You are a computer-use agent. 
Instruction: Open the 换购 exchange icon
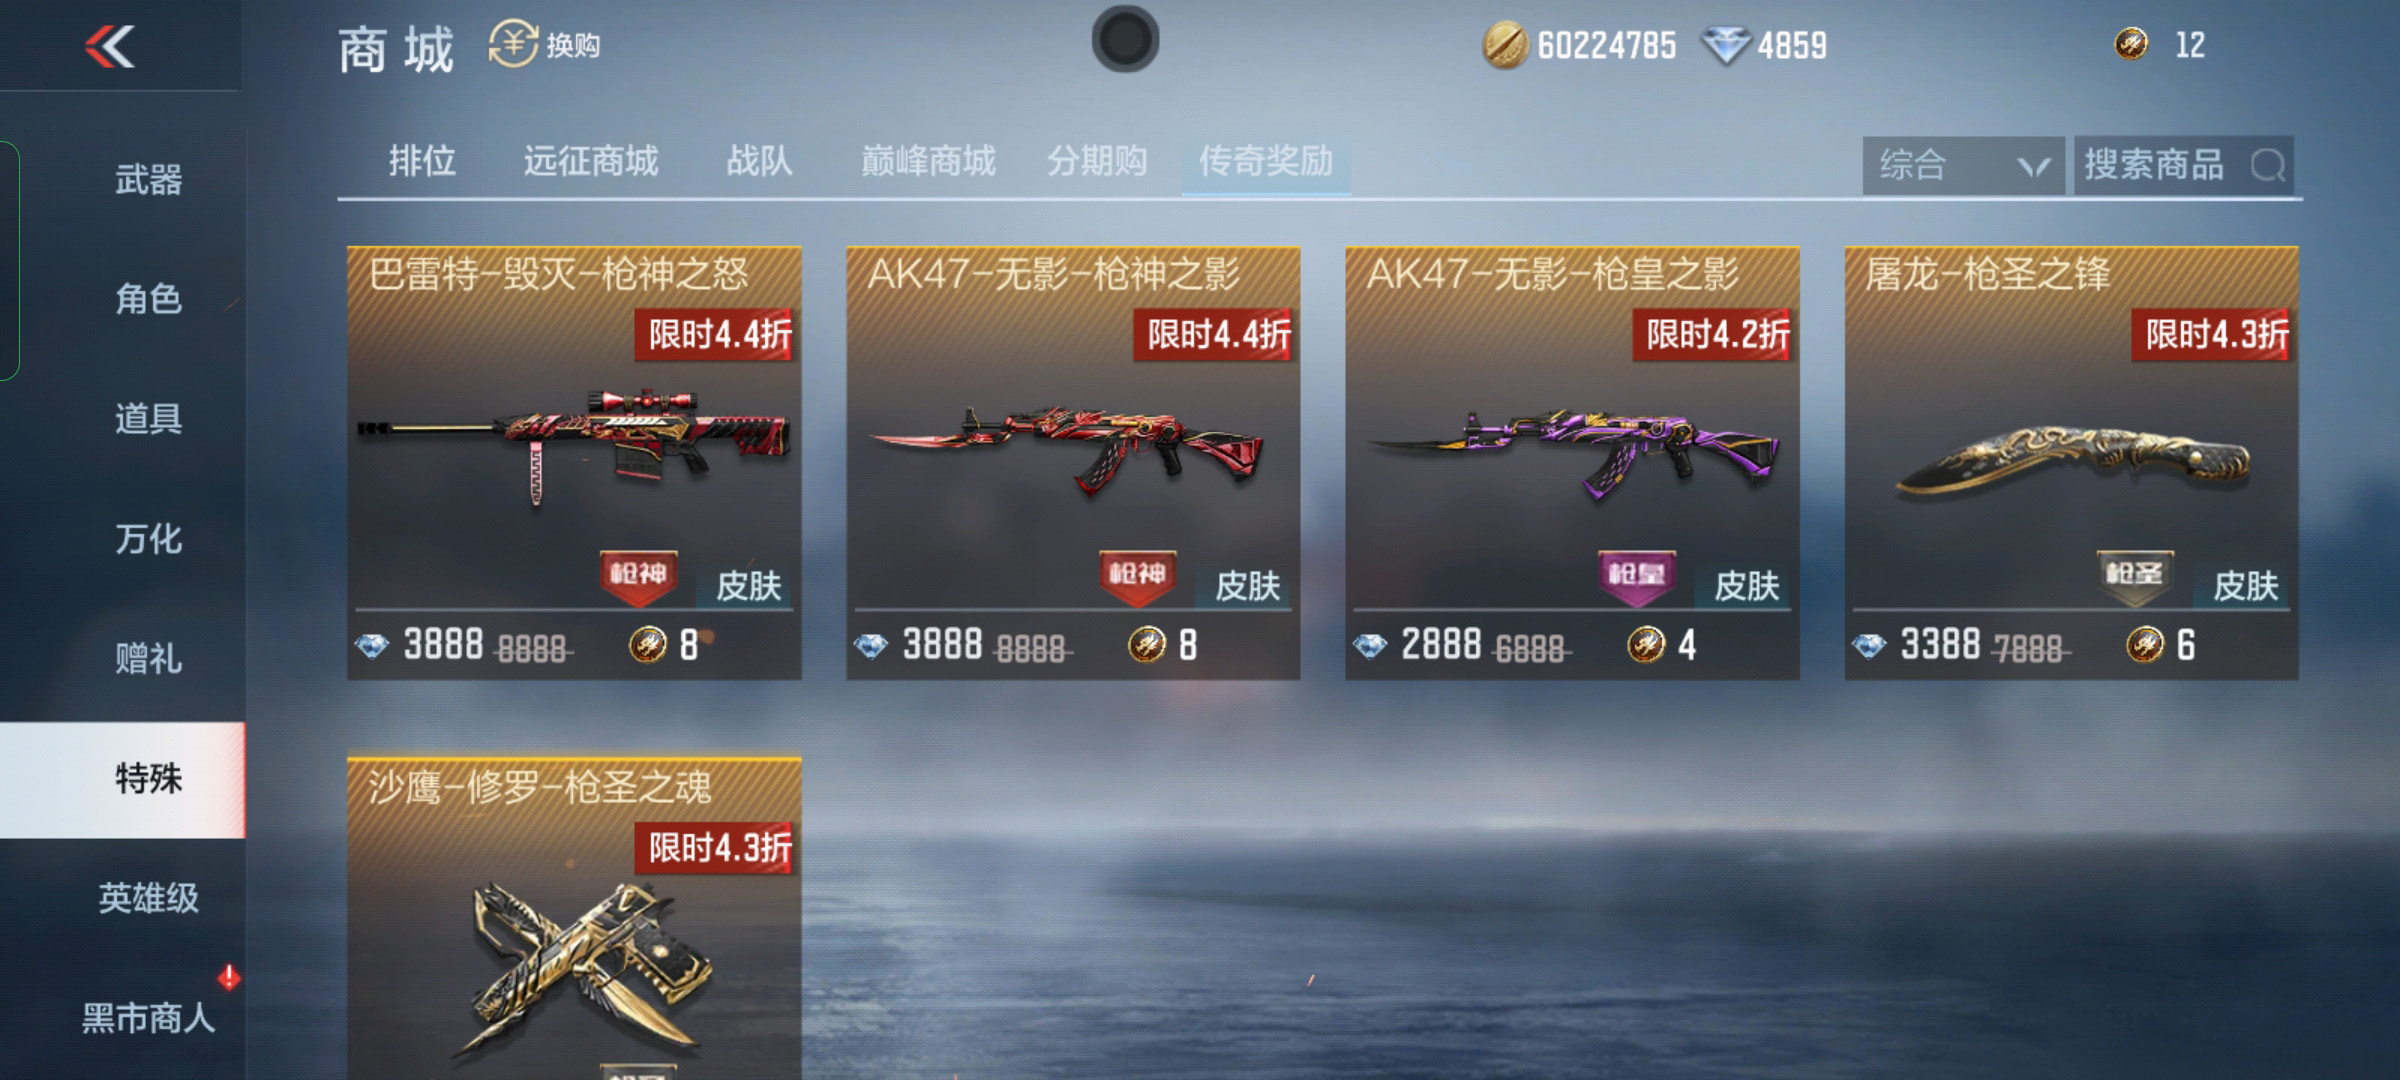pyautogui.click(x=513, y=44)
